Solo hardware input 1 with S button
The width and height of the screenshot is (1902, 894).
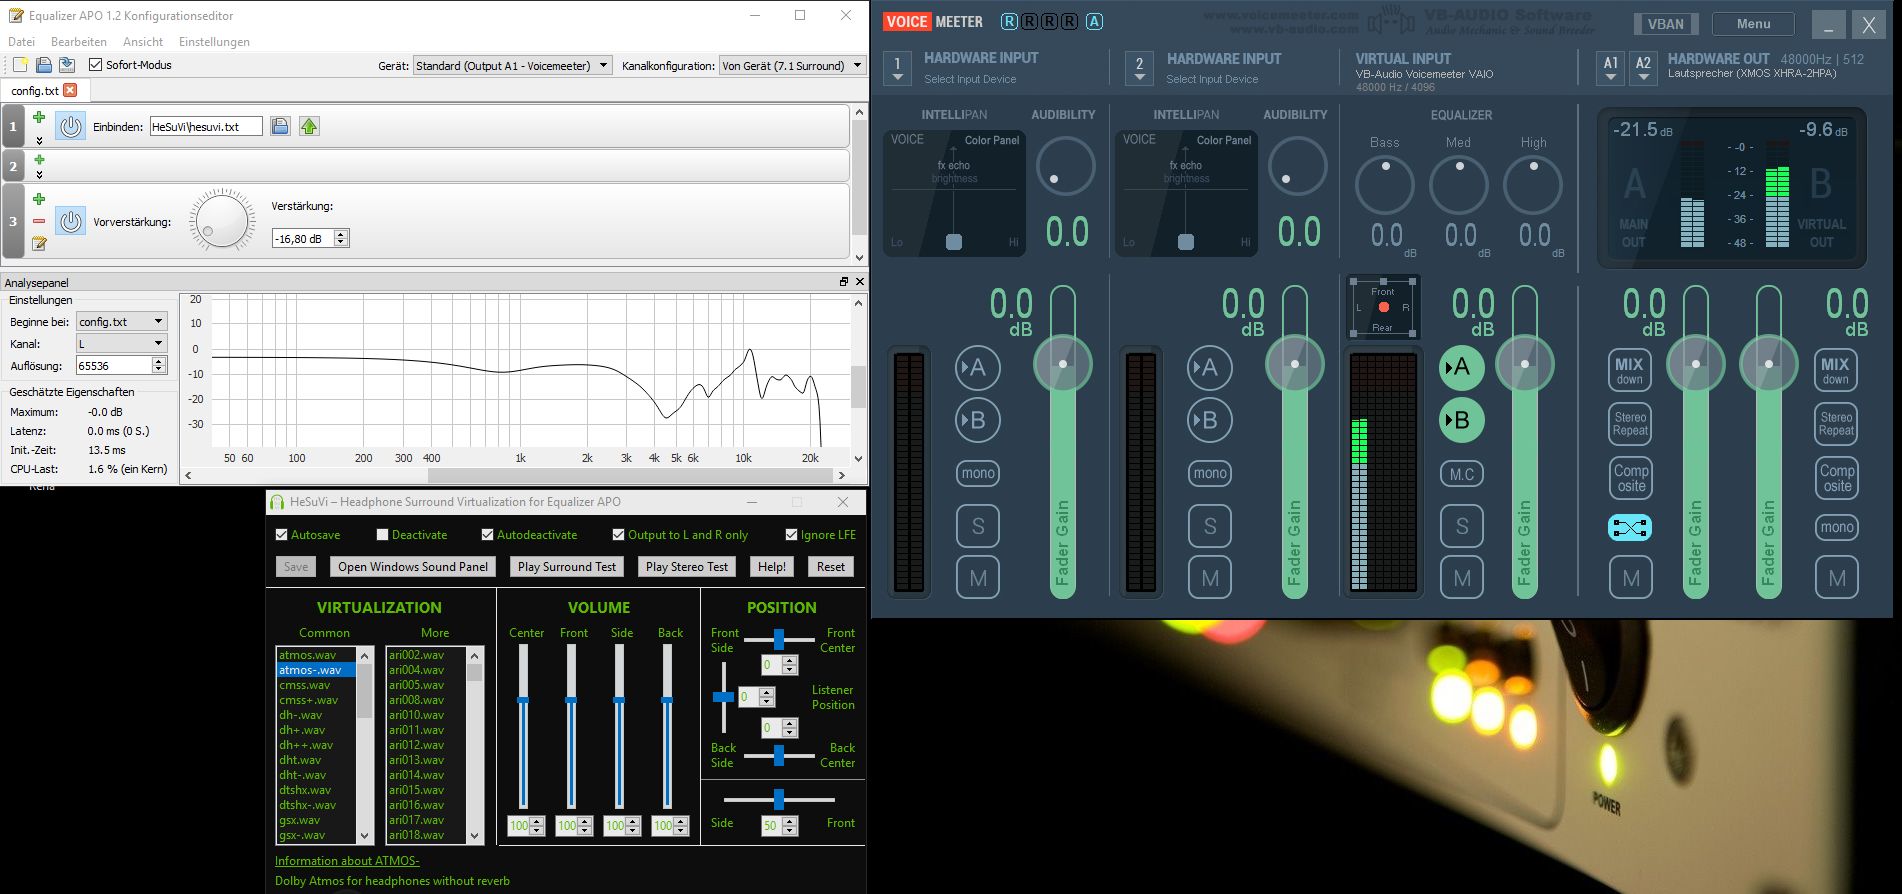978,526
